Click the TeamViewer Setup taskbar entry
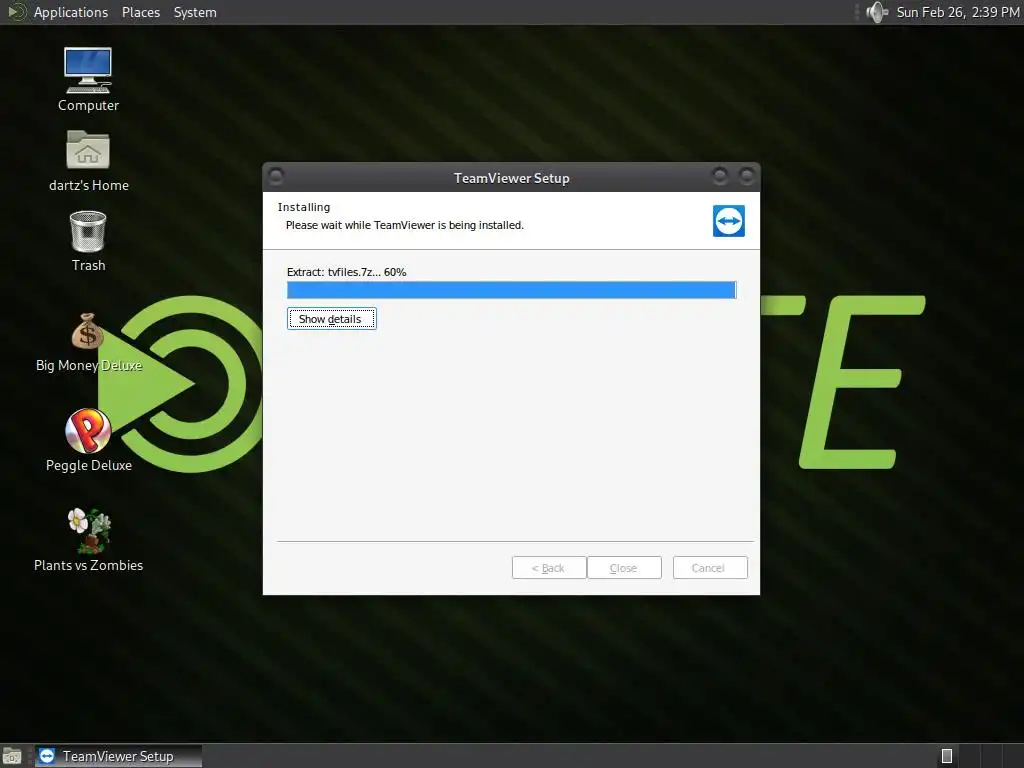Image resolution: width=1024 pixels, height=768 pixels. pyautogui.click(x=118, y=756)
